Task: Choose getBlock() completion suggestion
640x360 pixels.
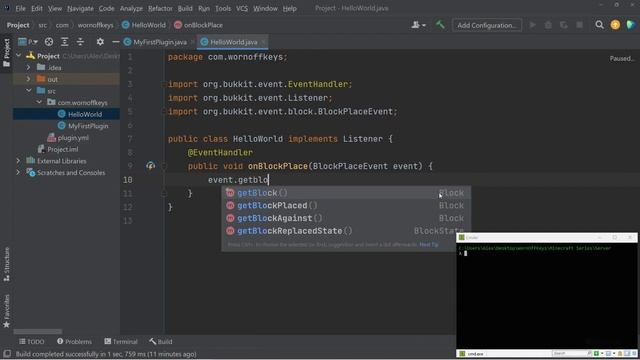Action: pyautogui.click(x=346, y=193)
